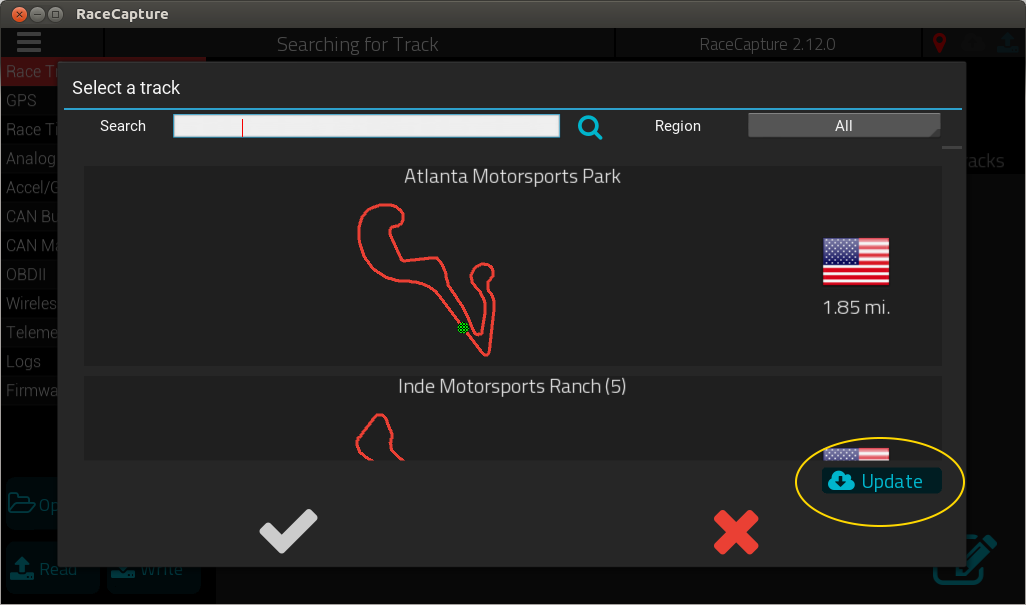Click the edit pencil icon in main window

(x=966, y=559)
